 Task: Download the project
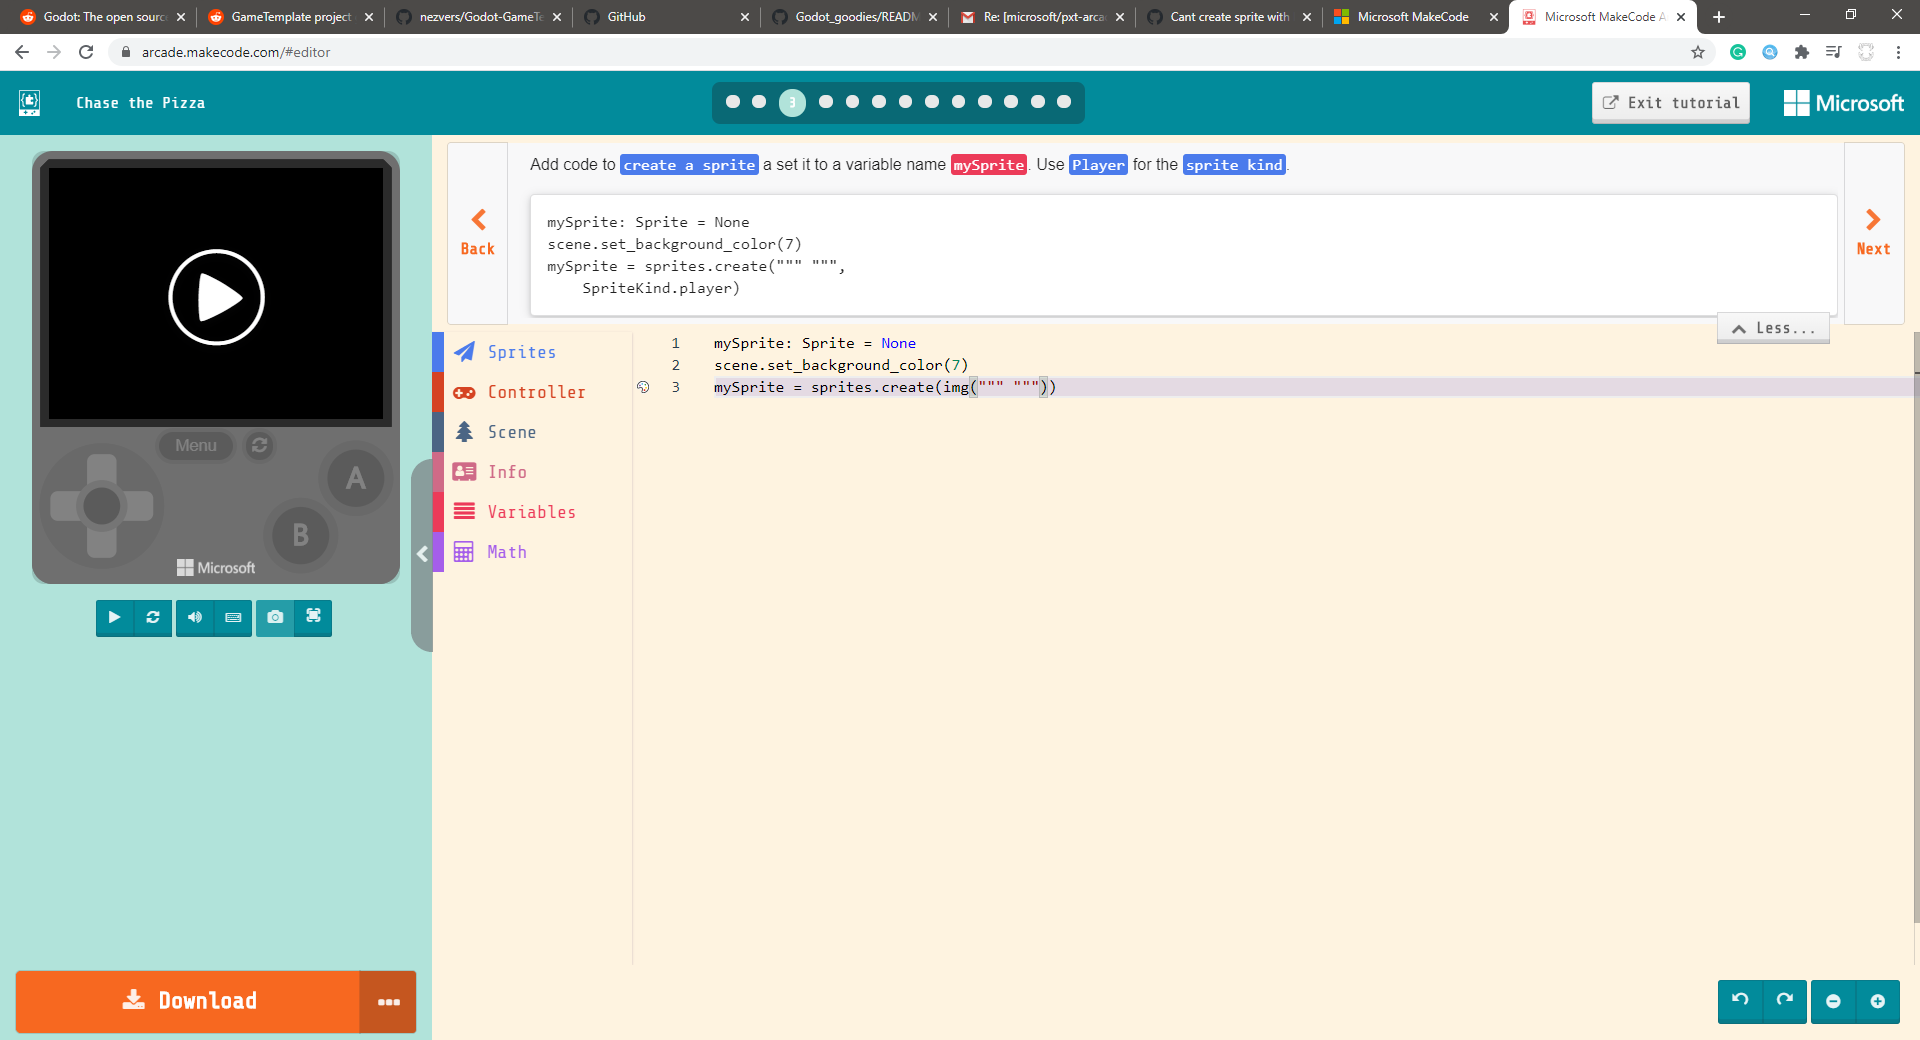(189, 1001)
